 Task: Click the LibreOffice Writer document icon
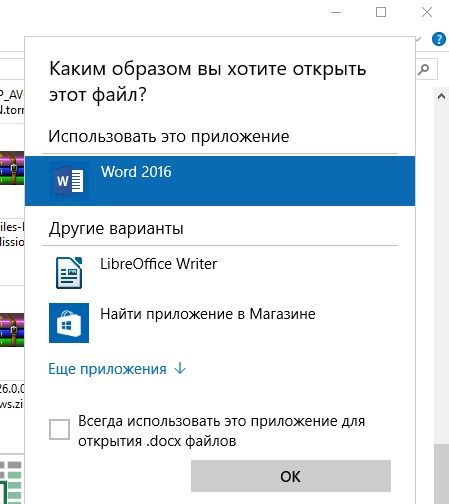coord(69,273)
